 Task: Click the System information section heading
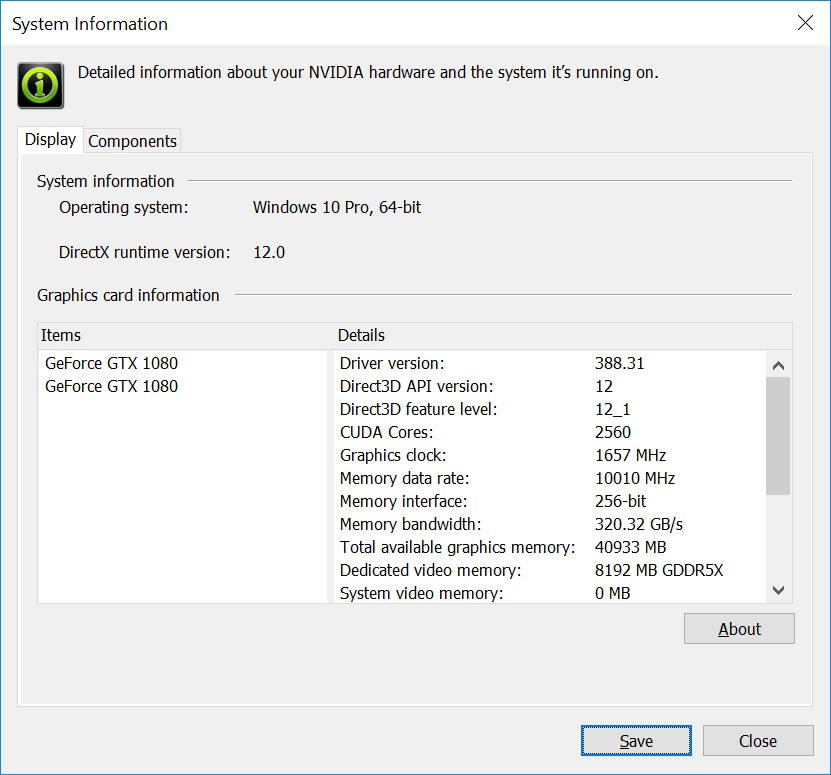coord(105,181)
